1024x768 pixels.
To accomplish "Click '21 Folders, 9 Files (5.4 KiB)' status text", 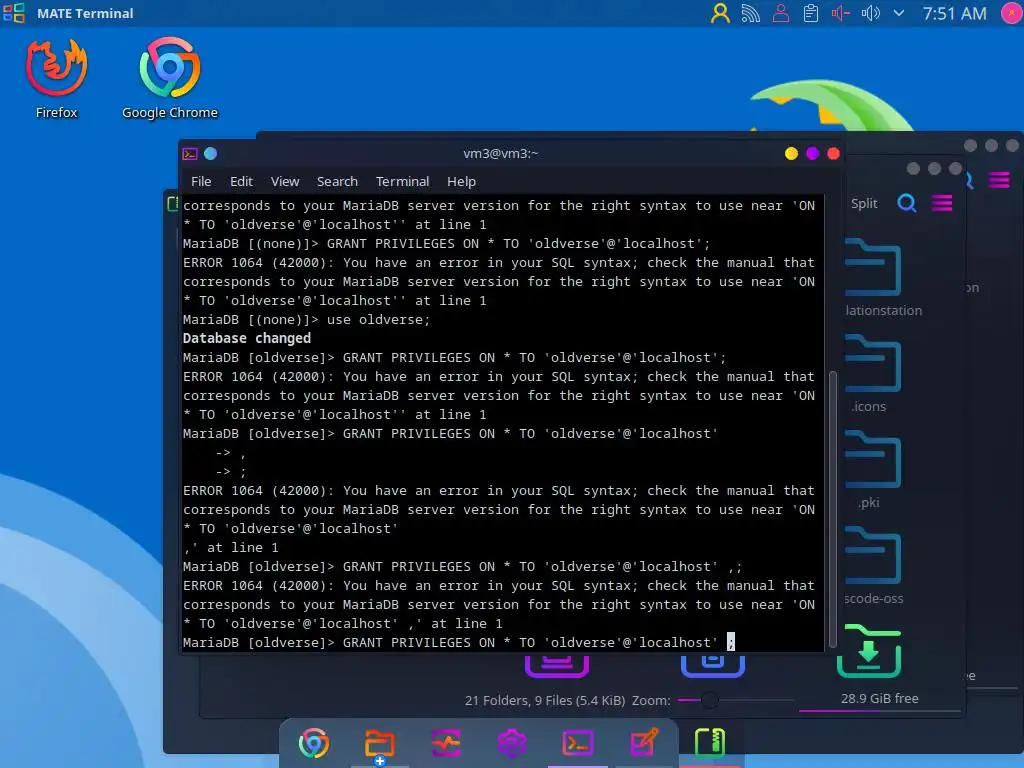I will 545,701.
